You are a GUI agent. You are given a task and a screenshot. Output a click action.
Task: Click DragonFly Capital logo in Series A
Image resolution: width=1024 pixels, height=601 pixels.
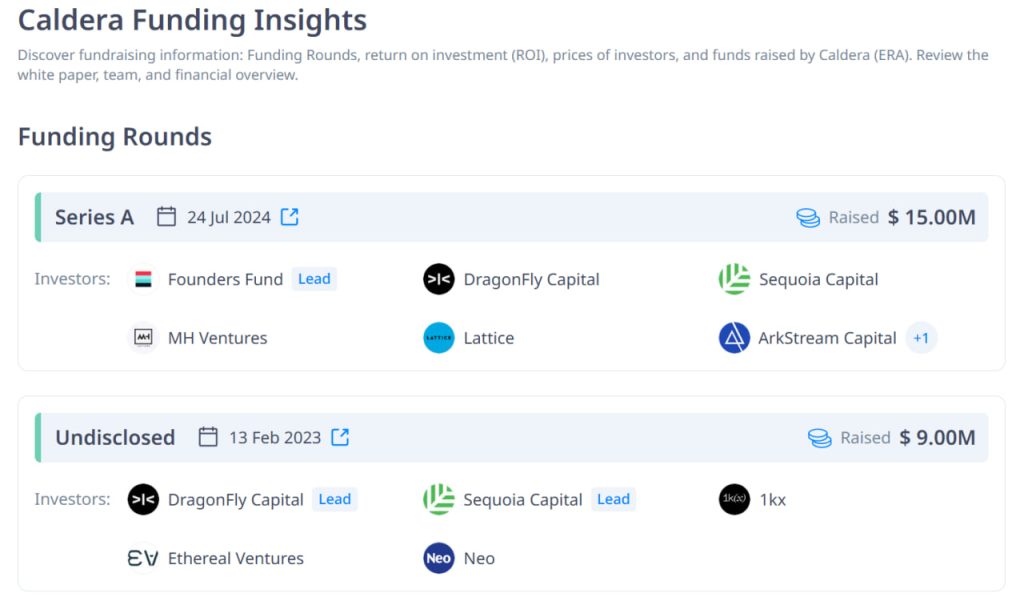pos(439,279)
